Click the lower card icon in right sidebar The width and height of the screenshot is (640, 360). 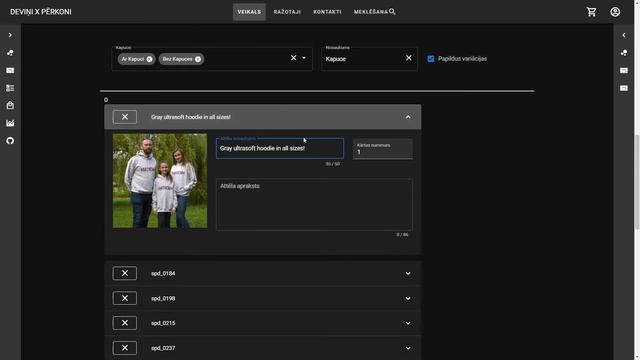pyautogui.click(x=624, y=88)
